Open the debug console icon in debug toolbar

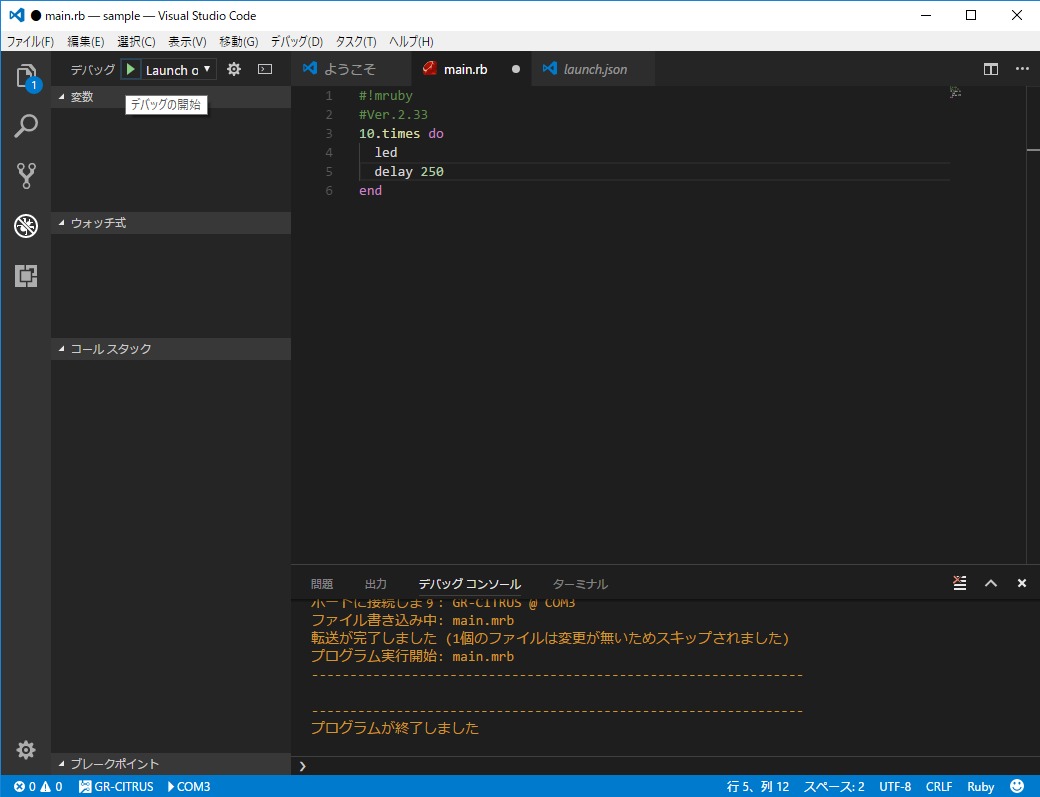(x=265, y=69)
